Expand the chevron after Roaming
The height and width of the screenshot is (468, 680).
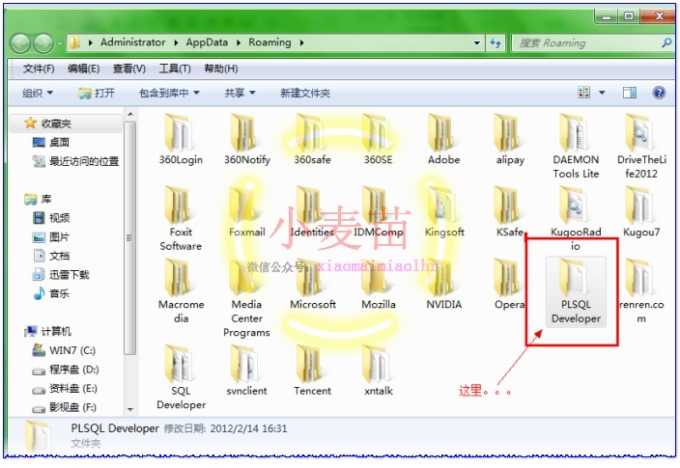pyautogui.click(x=301, y=43)
